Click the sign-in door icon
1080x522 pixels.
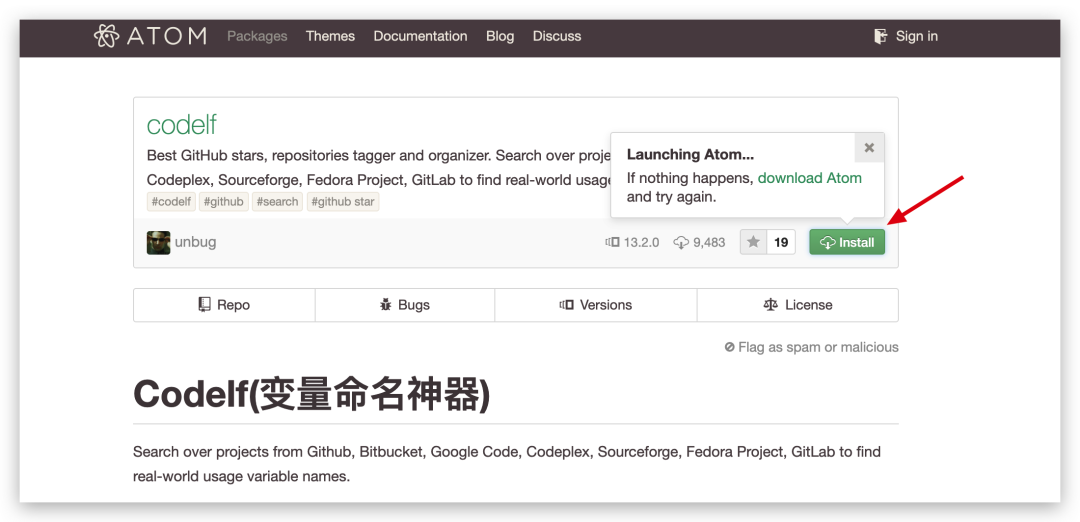pyautogui.click(x=880, y=36)
